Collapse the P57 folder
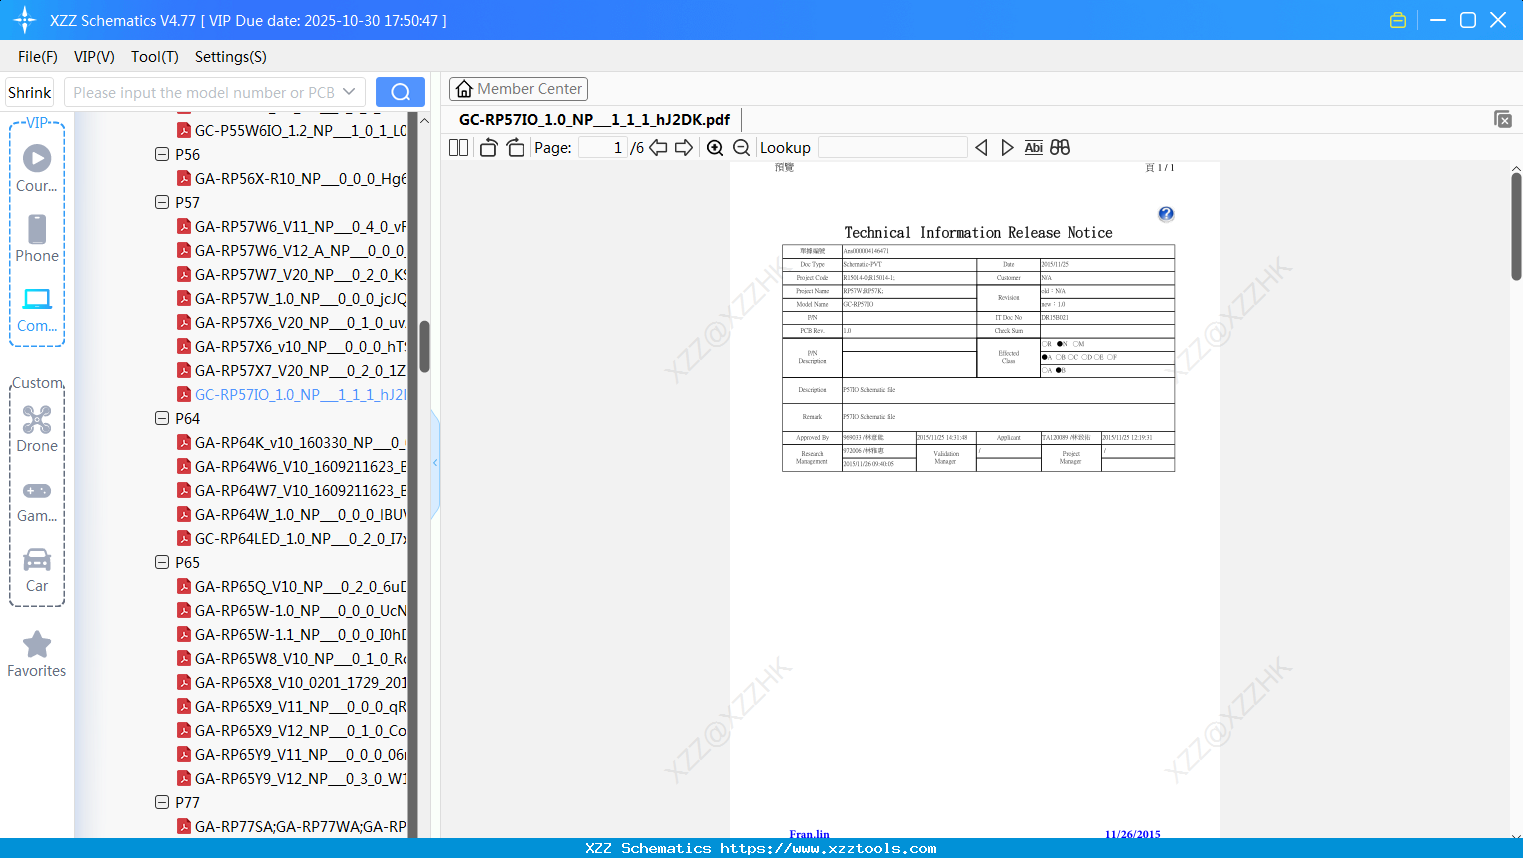1523x858 pixels. 162,203
